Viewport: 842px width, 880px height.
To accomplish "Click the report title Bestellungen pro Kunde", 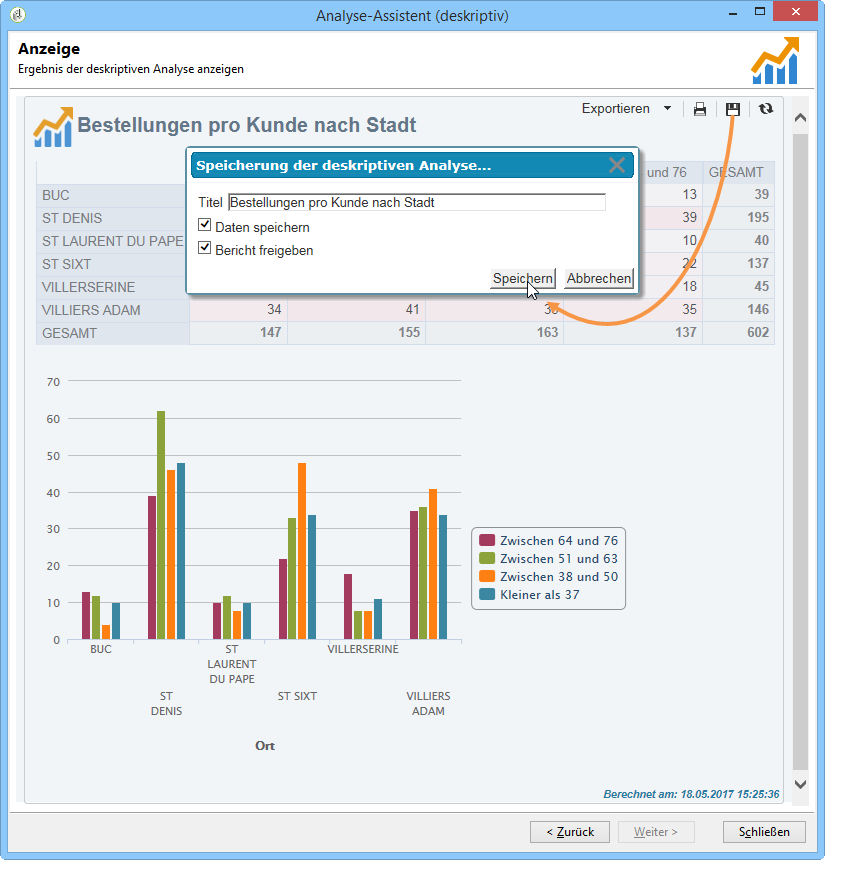I will pyautogui.click(x=246, y=125).
